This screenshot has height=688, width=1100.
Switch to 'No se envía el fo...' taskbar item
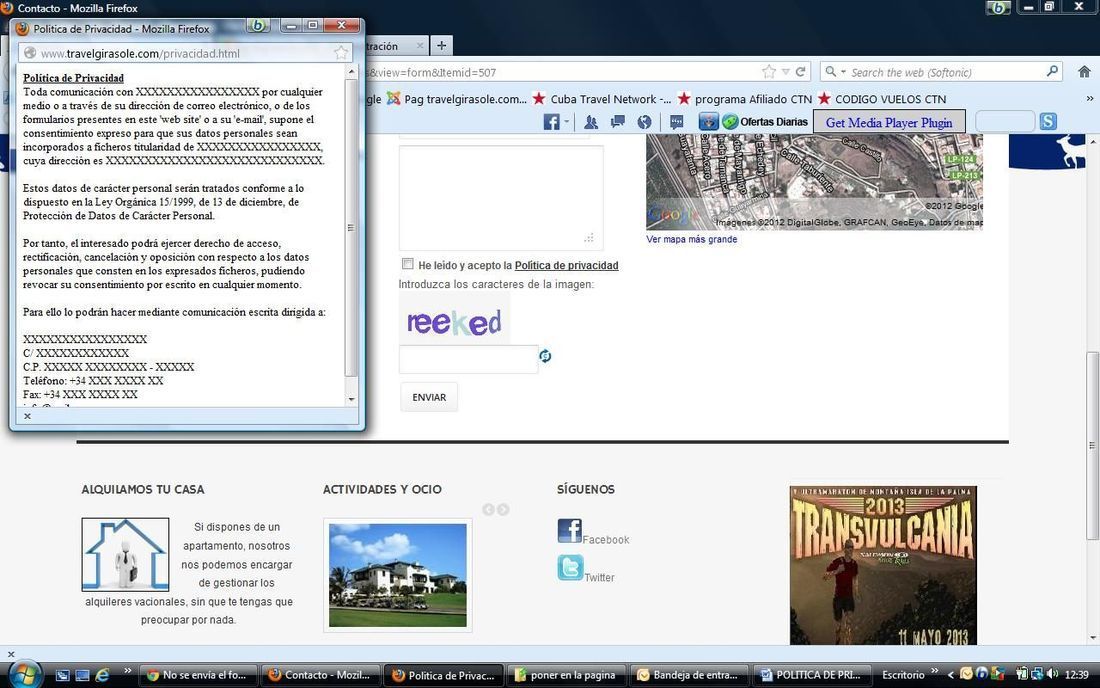199,675
